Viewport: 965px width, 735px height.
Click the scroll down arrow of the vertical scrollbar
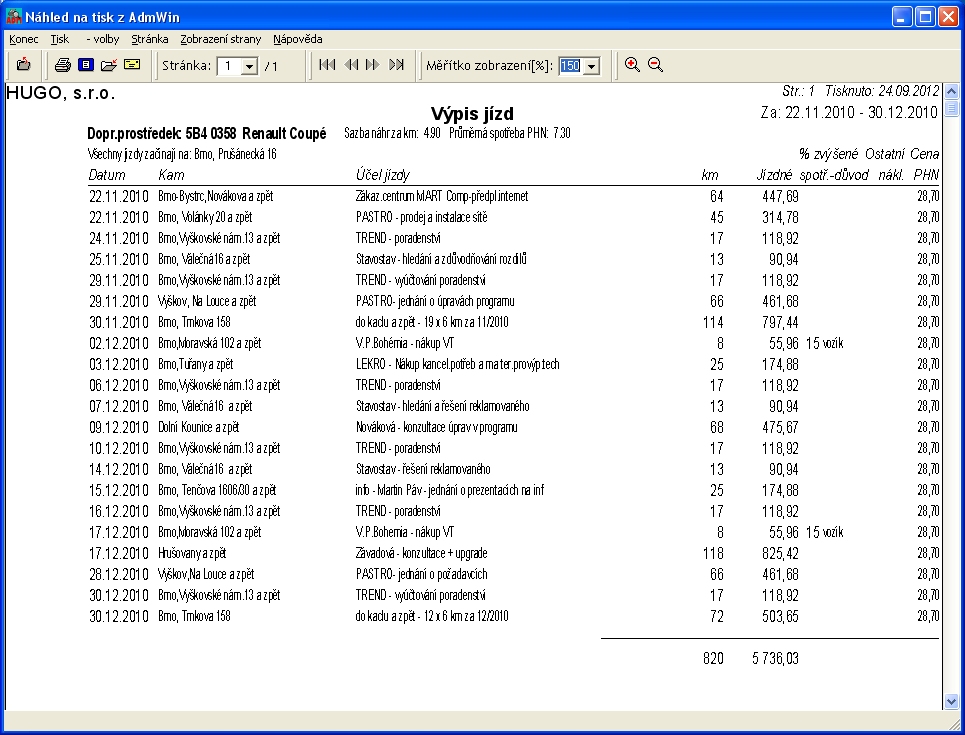951,701
